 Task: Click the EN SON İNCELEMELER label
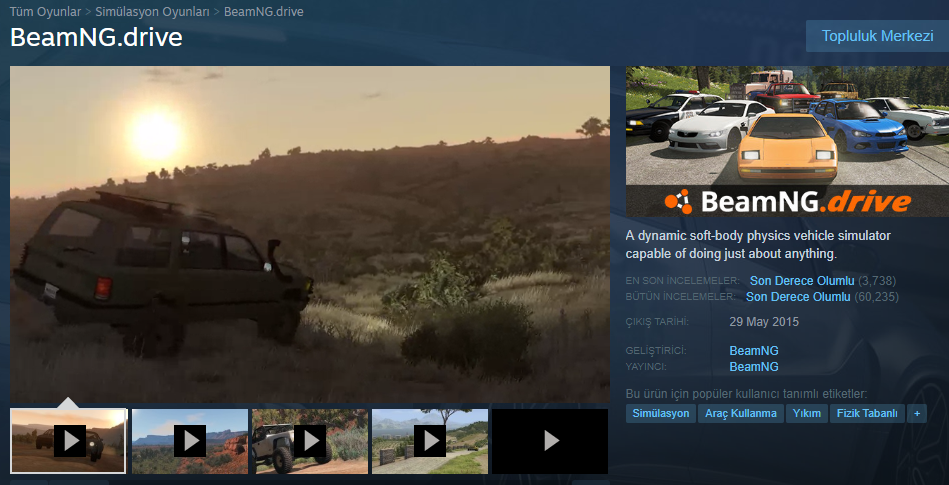pyautogui.click(x=683, y=281)
